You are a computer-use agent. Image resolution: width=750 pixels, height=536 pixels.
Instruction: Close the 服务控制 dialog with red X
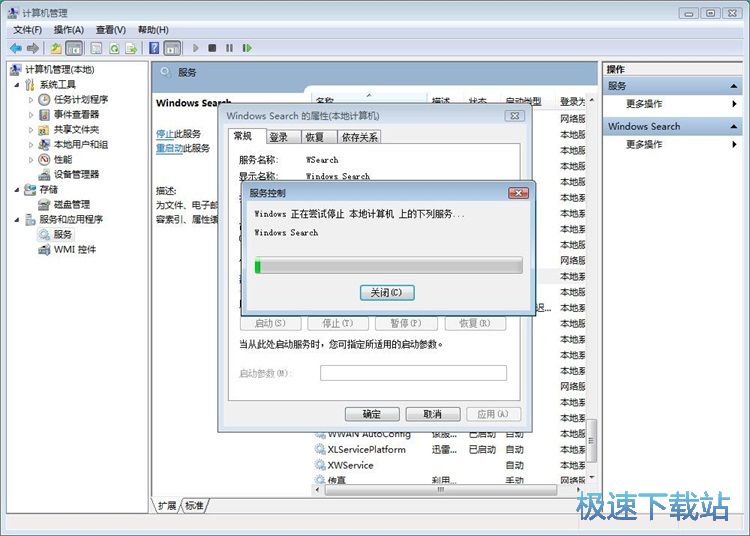[518, 193]
